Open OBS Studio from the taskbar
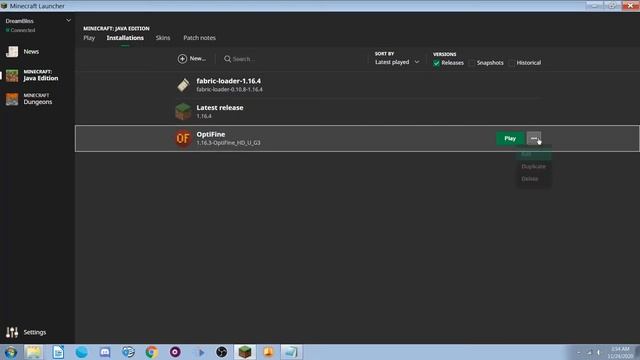 click(x=221, y=352)
